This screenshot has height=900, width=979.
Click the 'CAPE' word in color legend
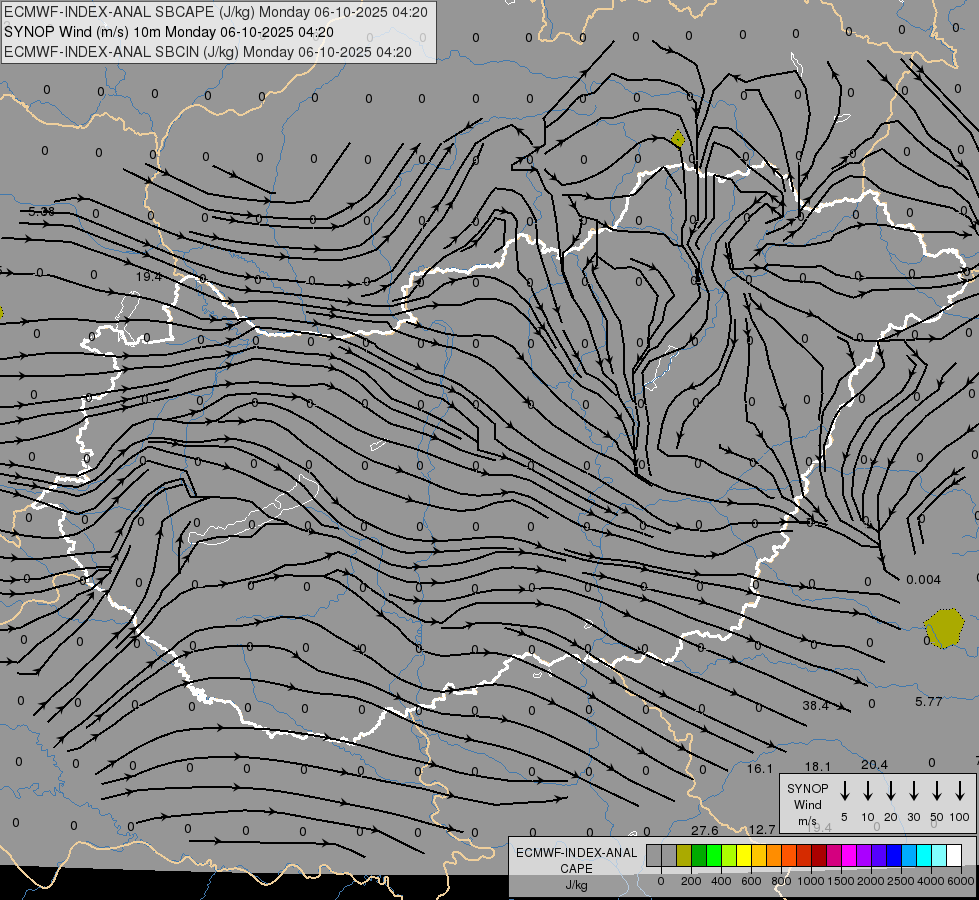pos(576,869)
